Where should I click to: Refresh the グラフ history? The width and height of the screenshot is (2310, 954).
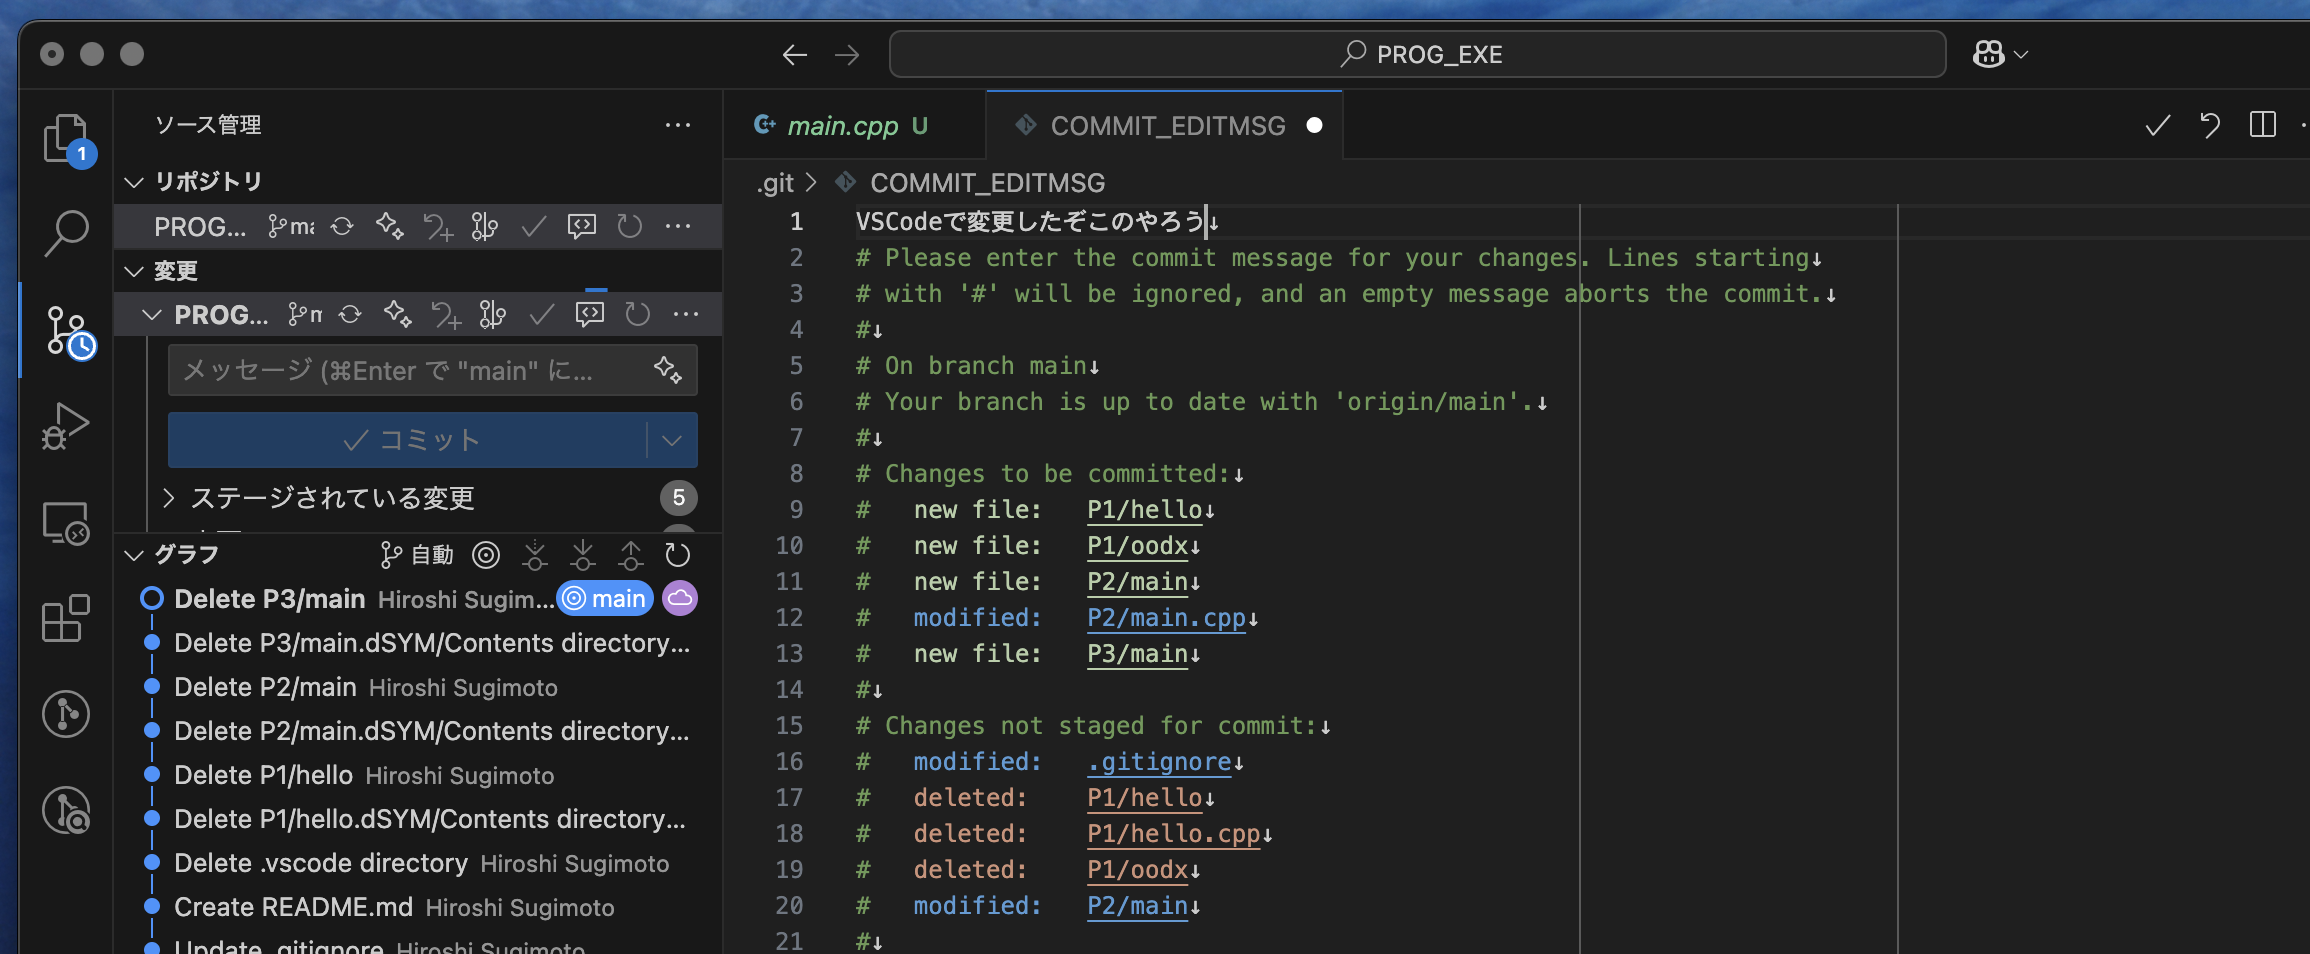tap(678, 555)
